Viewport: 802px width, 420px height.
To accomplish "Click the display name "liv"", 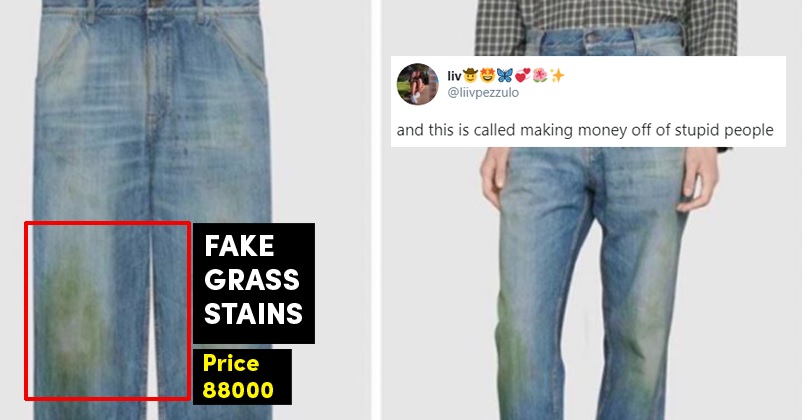I will (454, 76).
